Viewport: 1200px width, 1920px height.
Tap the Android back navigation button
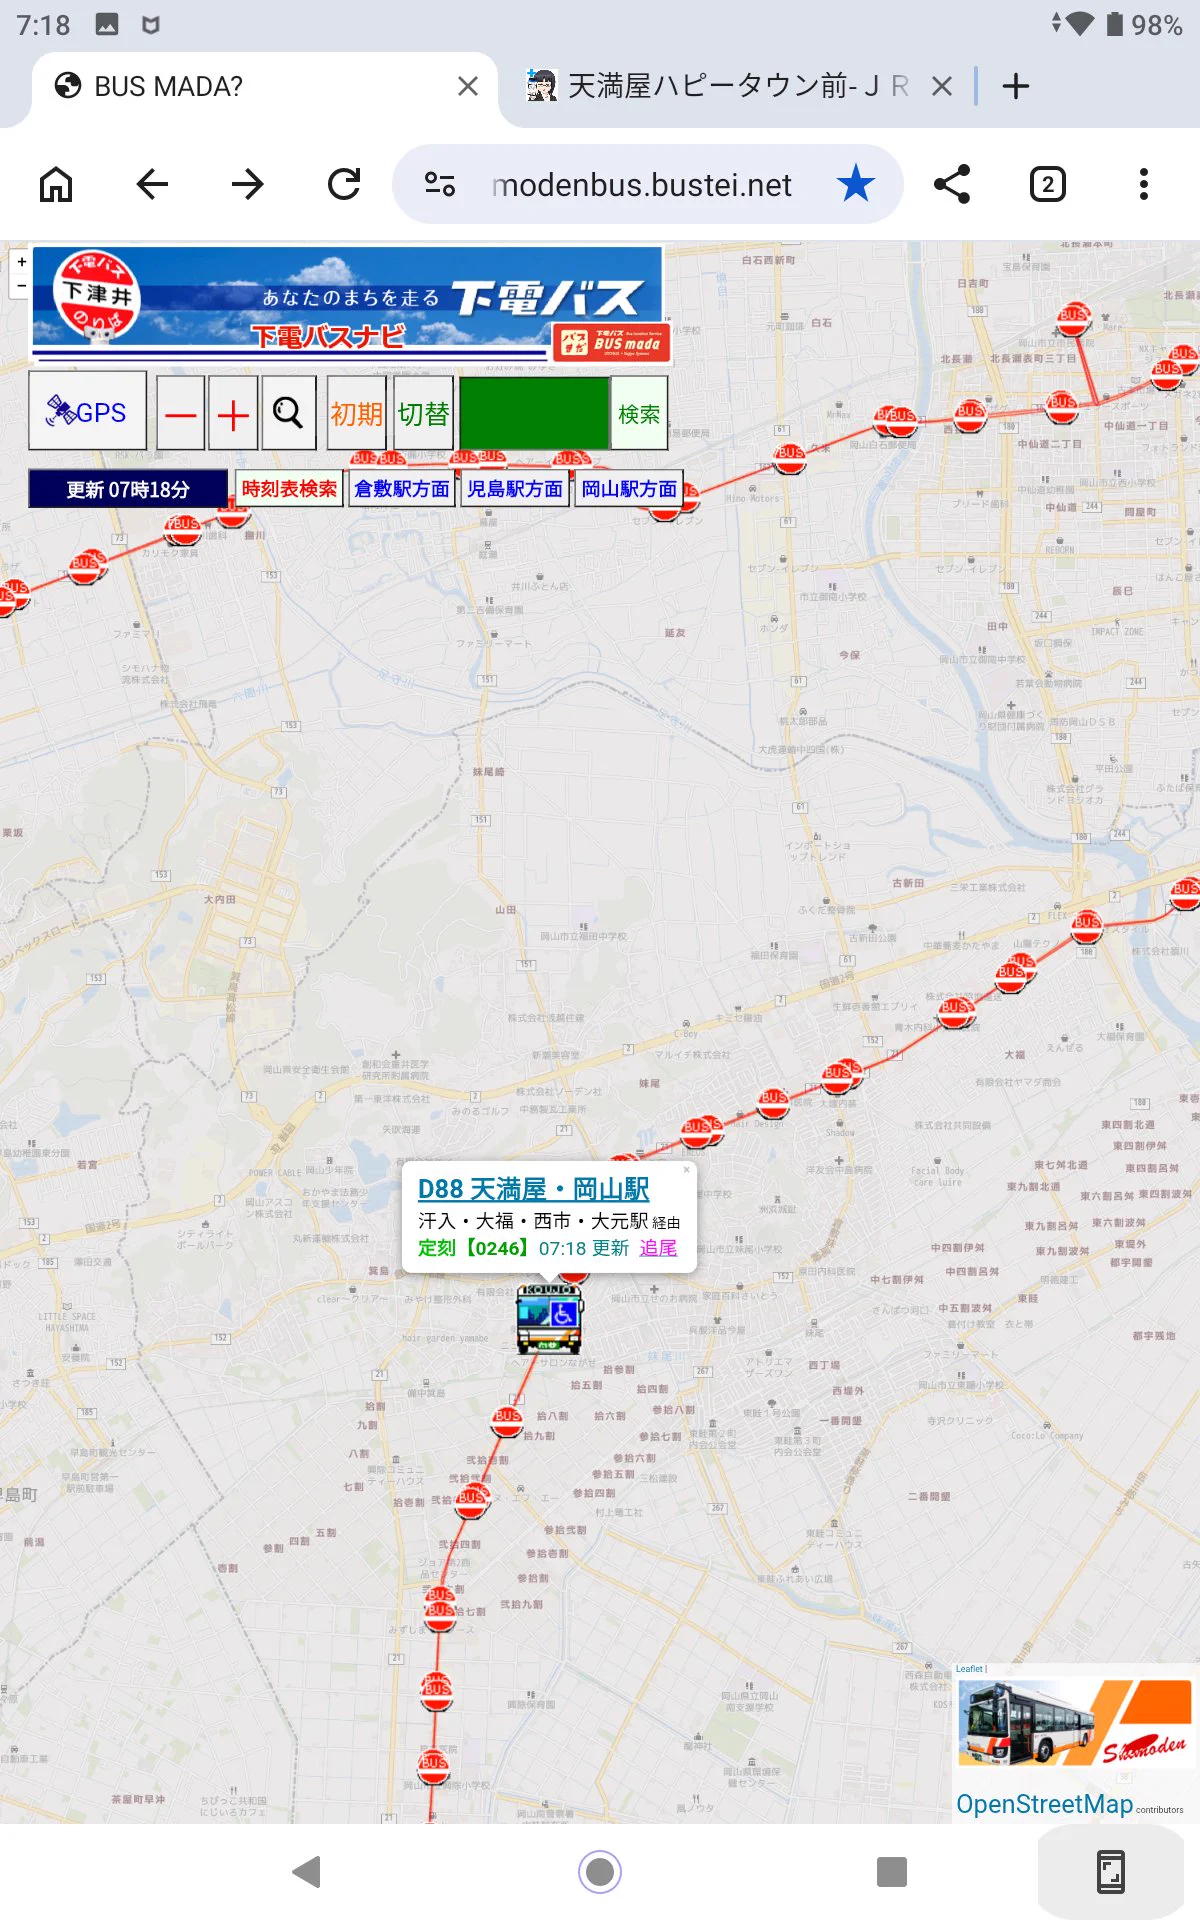pyautogui.click(x=306, y=1871)
